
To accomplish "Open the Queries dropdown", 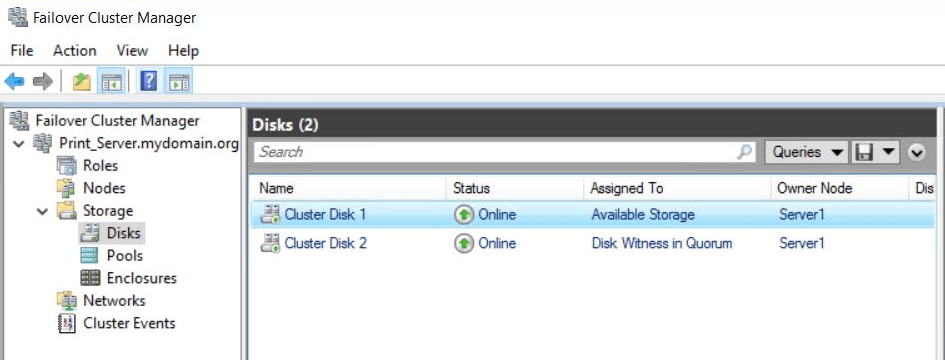I will (x=807, y=153).
